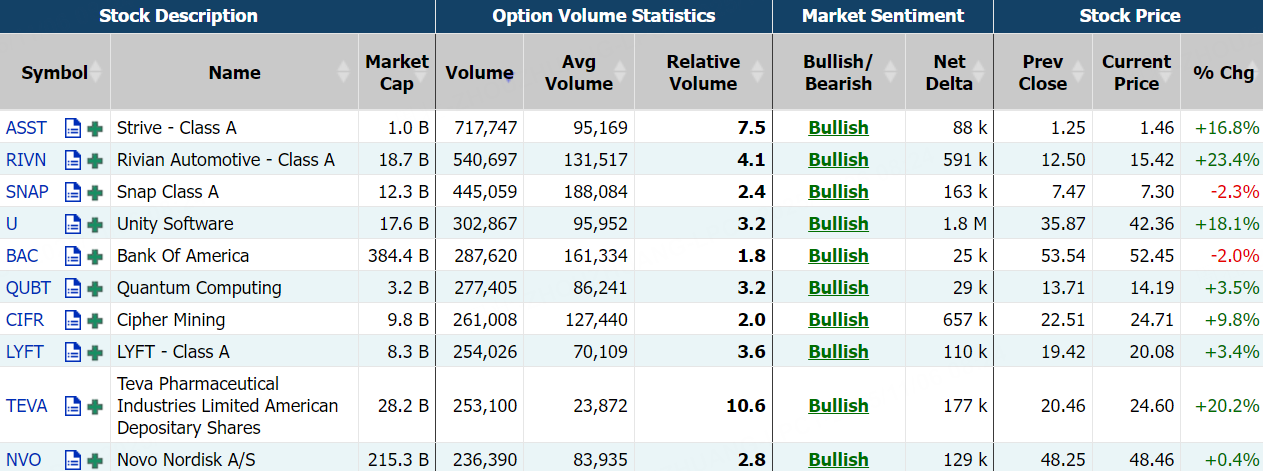The width and height of the screenshot is (1263, 471).
Task: Open the report icon for SNAP
Action: coord(72,192)
